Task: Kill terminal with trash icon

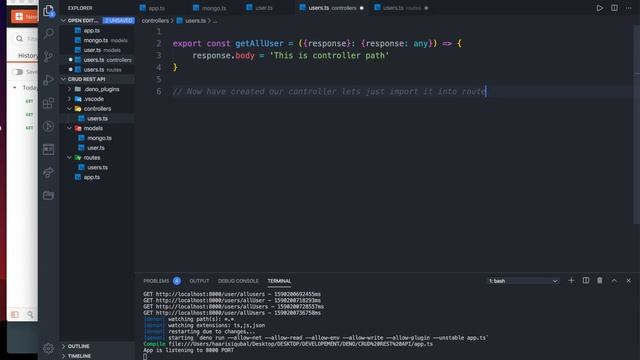Action: pyautogui.click(x=600, y=280)
